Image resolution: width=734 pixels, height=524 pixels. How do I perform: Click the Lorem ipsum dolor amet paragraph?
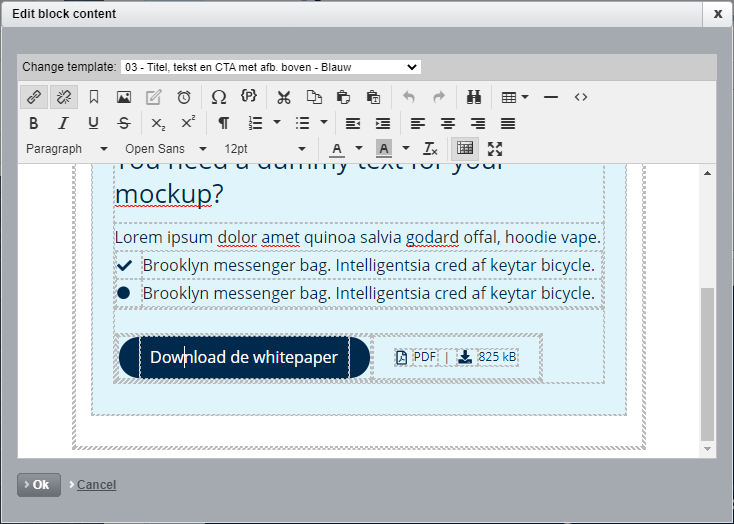358,237
